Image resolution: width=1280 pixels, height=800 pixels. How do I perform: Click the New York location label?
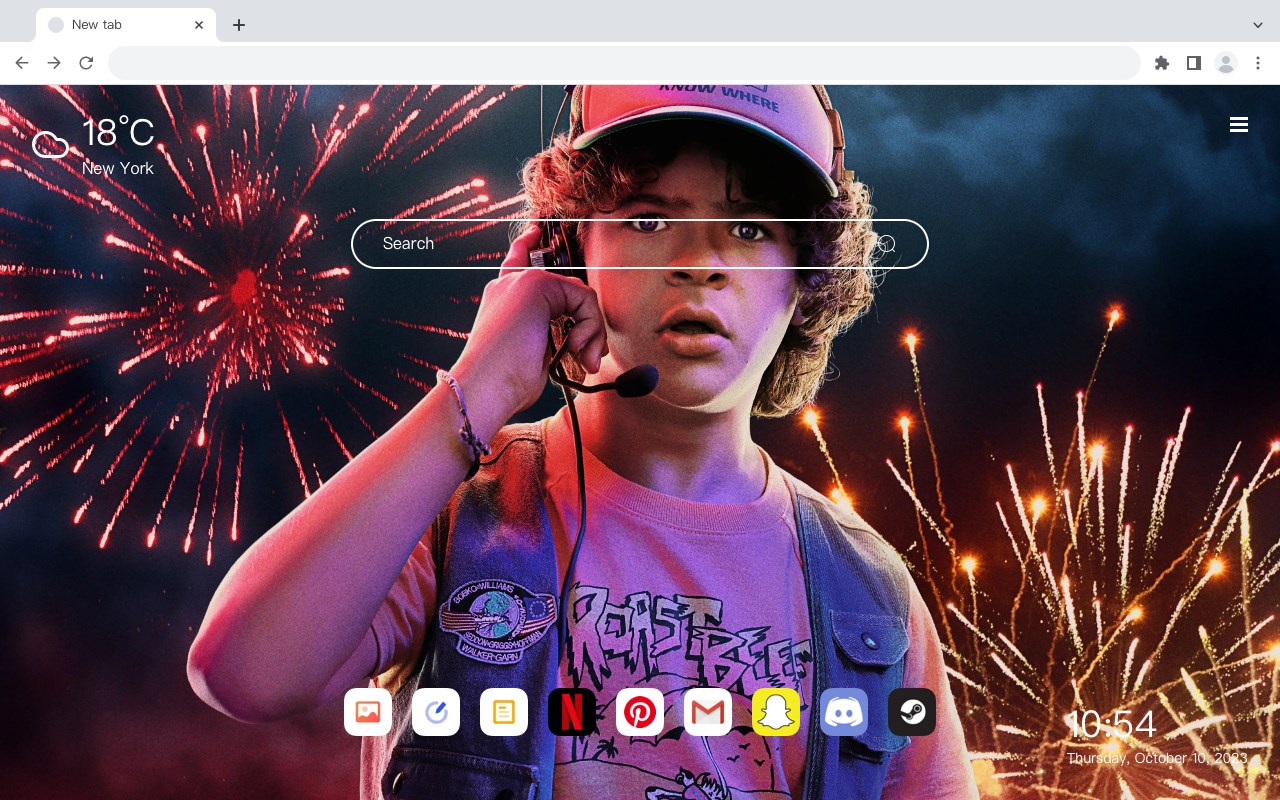pos(118,168)
